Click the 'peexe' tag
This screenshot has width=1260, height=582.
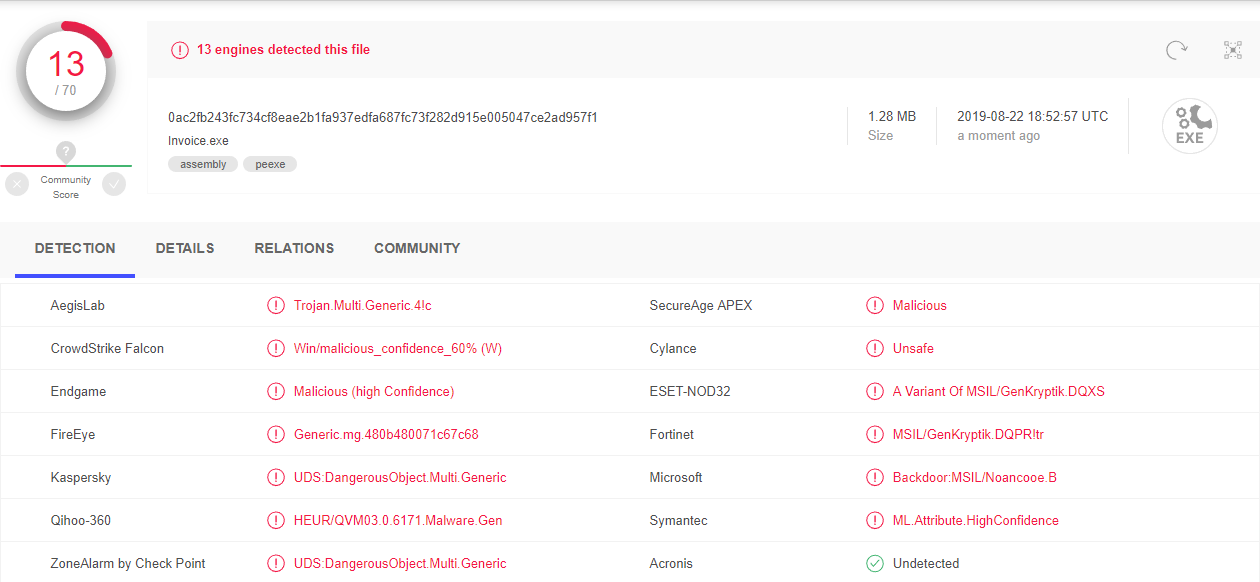click(270, 164)
